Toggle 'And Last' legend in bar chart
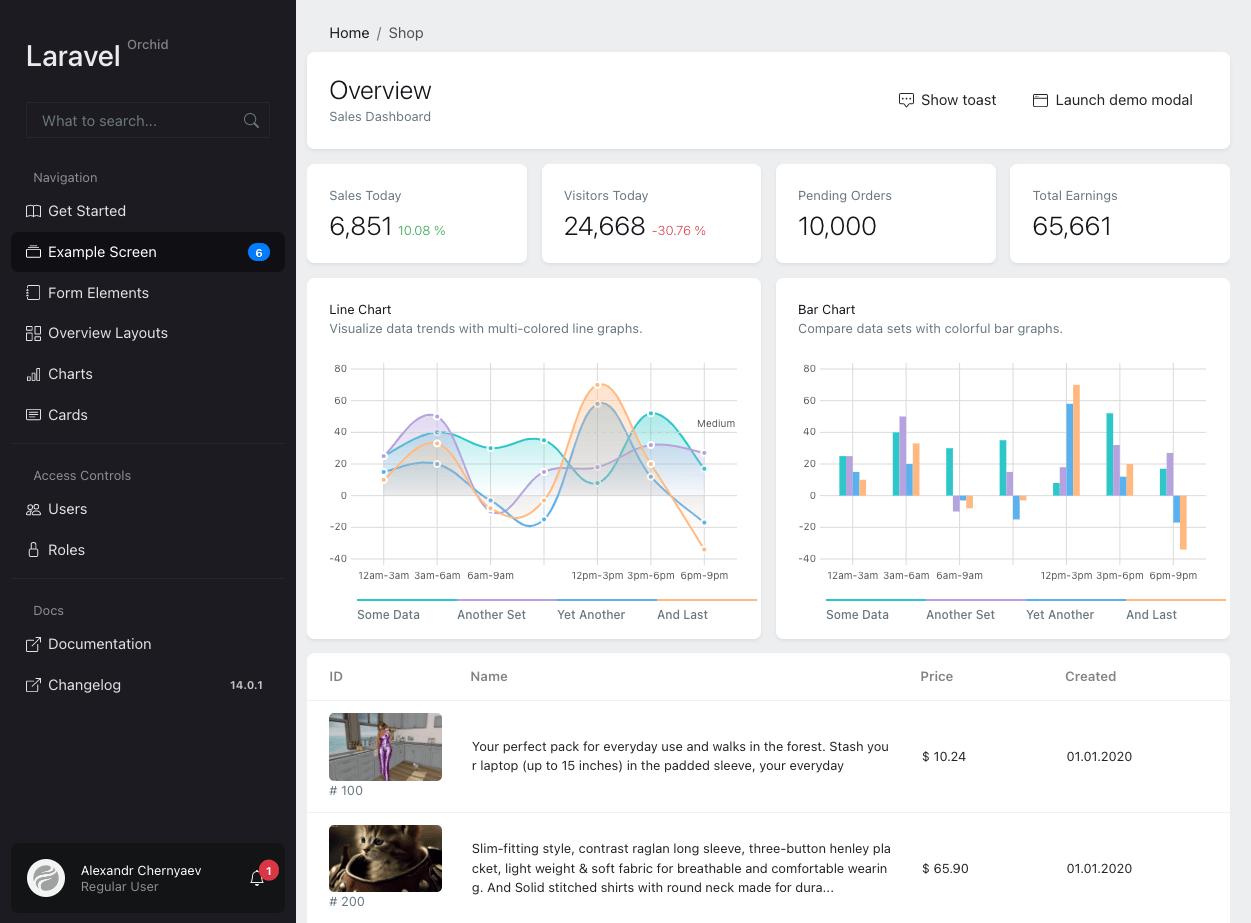 pos(1151,614)
